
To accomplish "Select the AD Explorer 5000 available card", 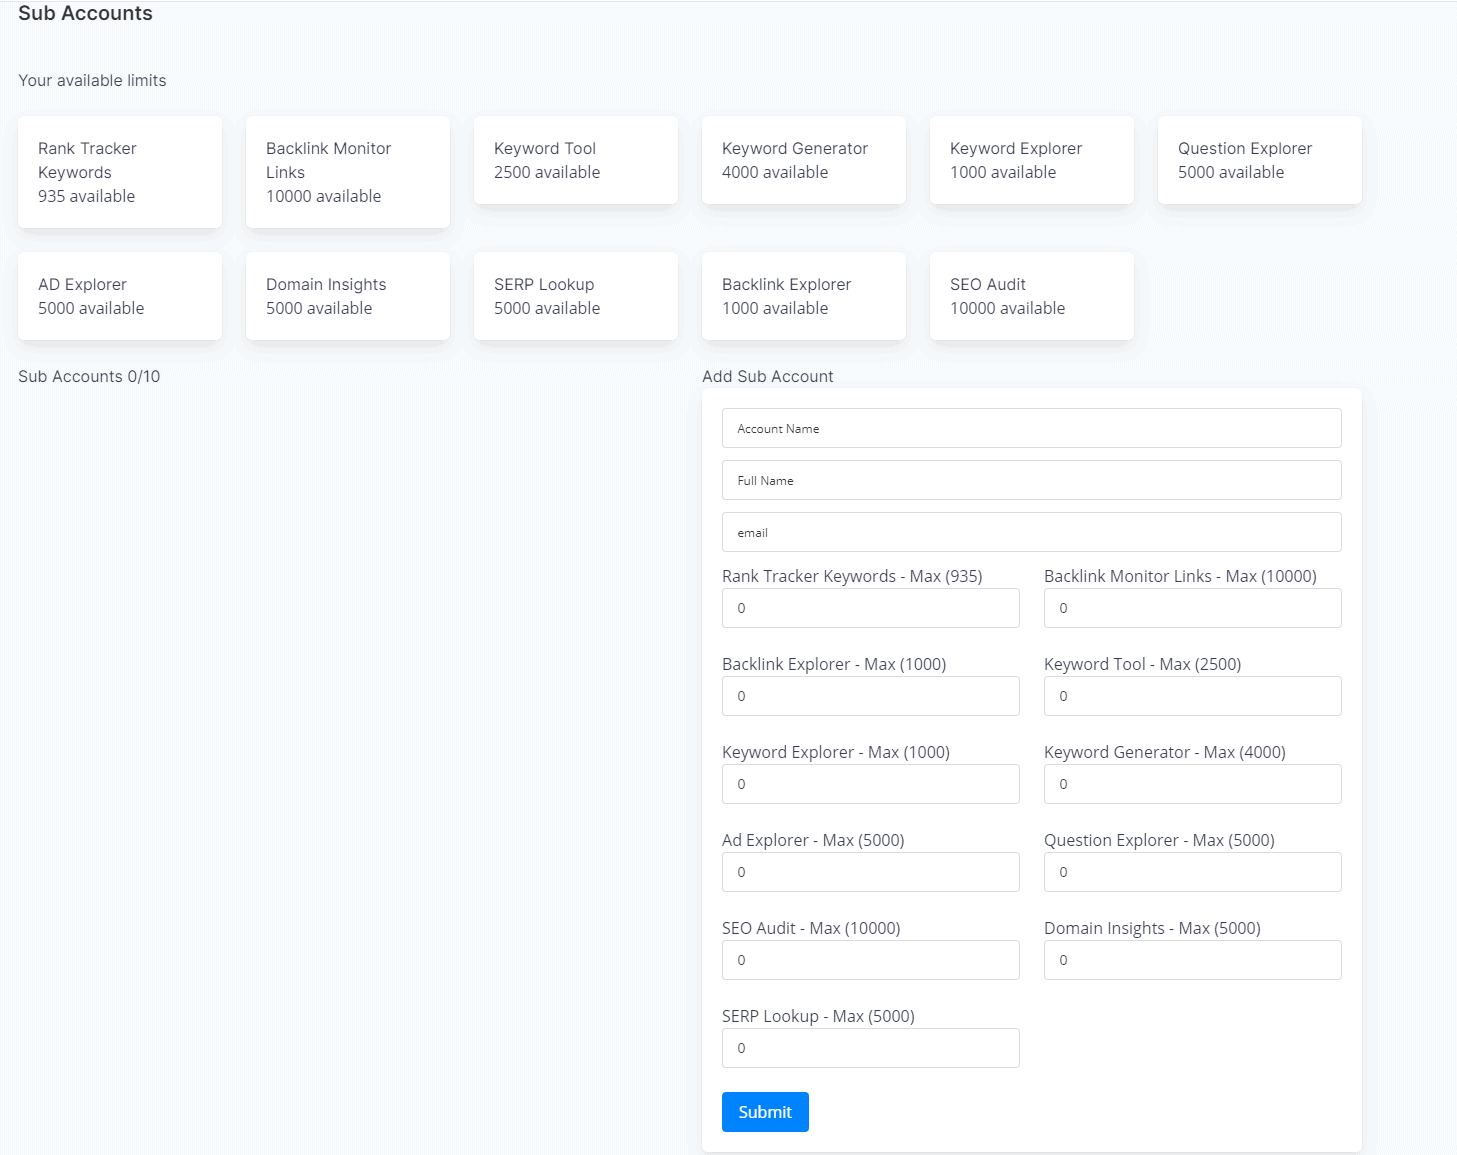I will [x=120, y=296].
